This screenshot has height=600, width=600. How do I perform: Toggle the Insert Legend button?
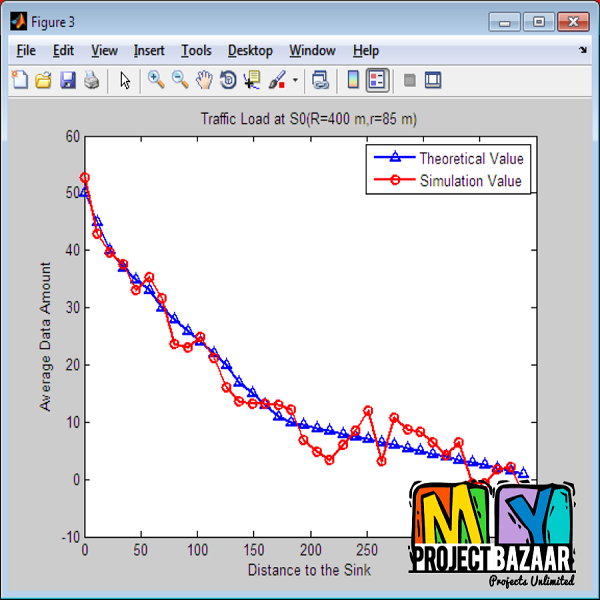[x=377, y=80]
